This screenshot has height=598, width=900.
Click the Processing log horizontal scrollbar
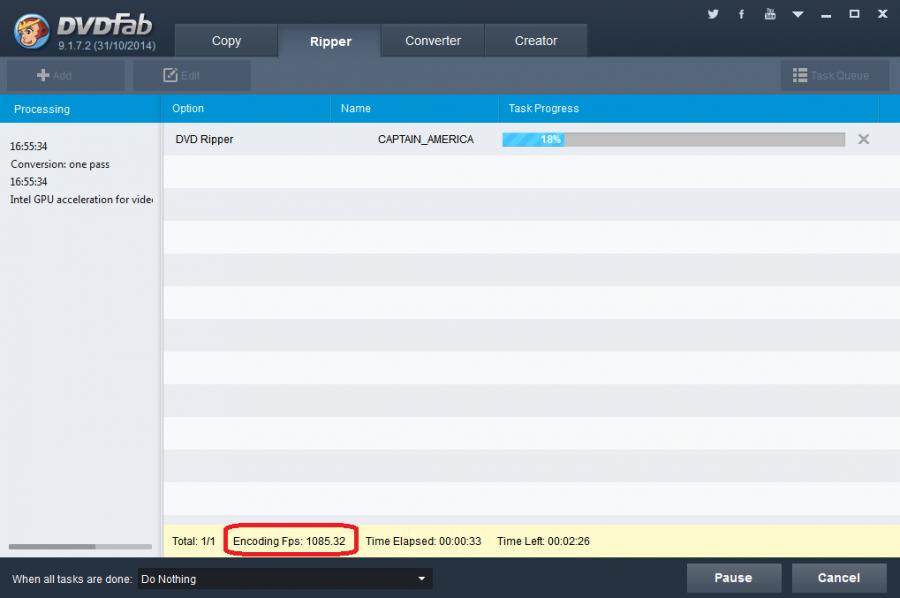click(x=80, y=546)
